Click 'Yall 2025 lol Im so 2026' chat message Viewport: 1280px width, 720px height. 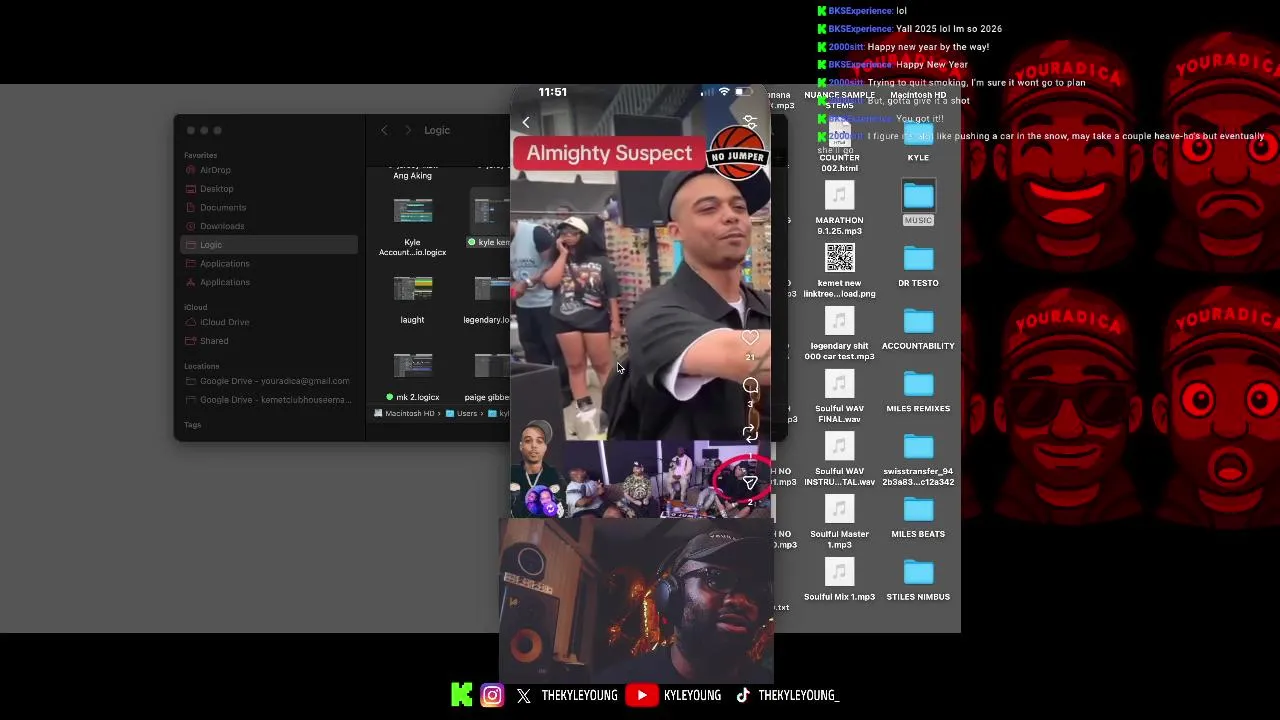pyautogui.click(x=948, y=29)
